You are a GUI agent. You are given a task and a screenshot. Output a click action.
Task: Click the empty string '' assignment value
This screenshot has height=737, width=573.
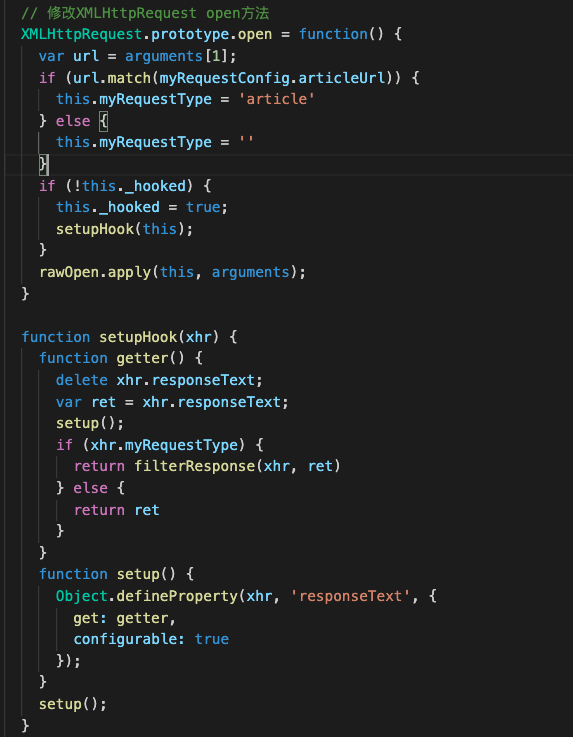point(246,142)
